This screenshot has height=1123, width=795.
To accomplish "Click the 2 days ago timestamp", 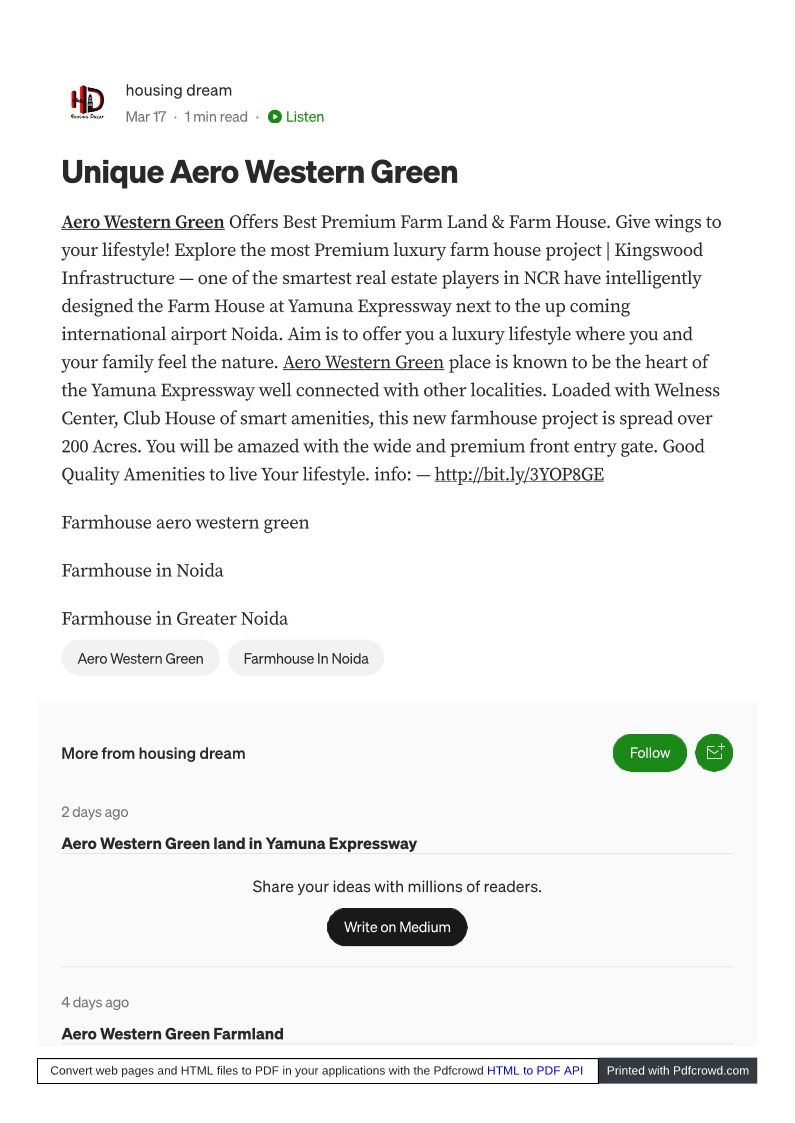I will tap(95, 811).
